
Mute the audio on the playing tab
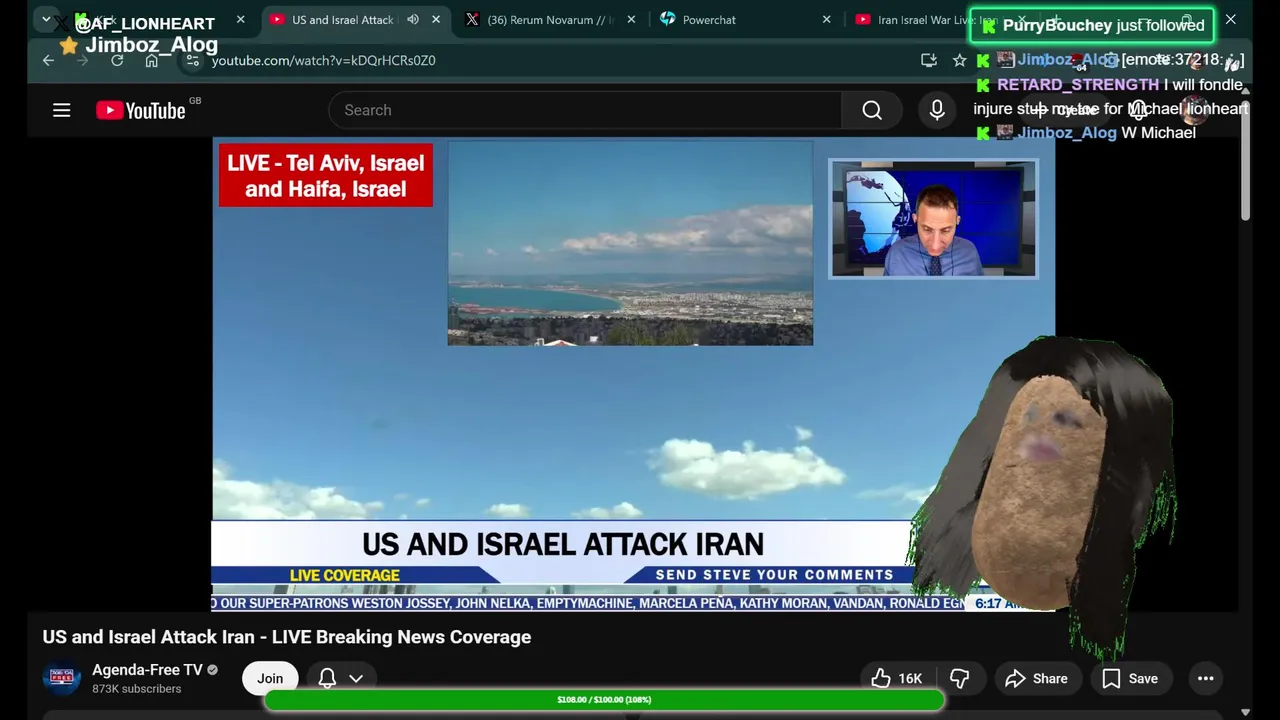pyautogui.click(x=413, y=19)
